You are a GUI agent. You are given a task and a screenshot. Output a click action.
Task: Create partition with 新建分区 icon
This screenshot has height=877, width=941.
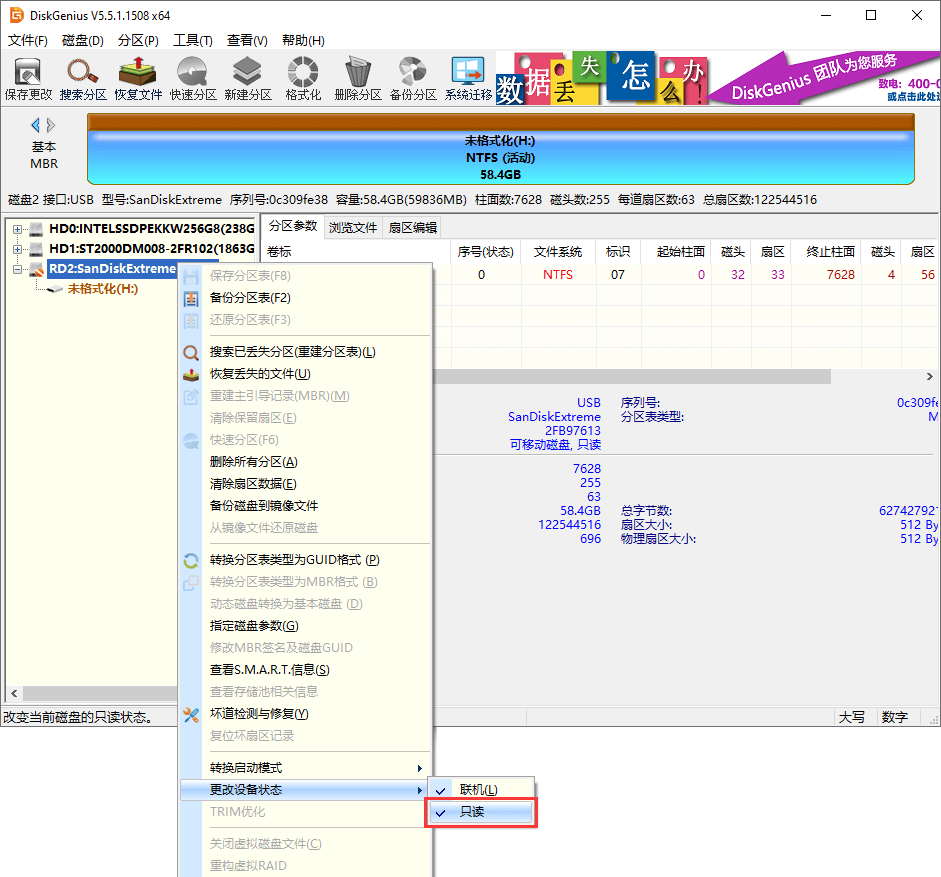click(x=246, y=77)
